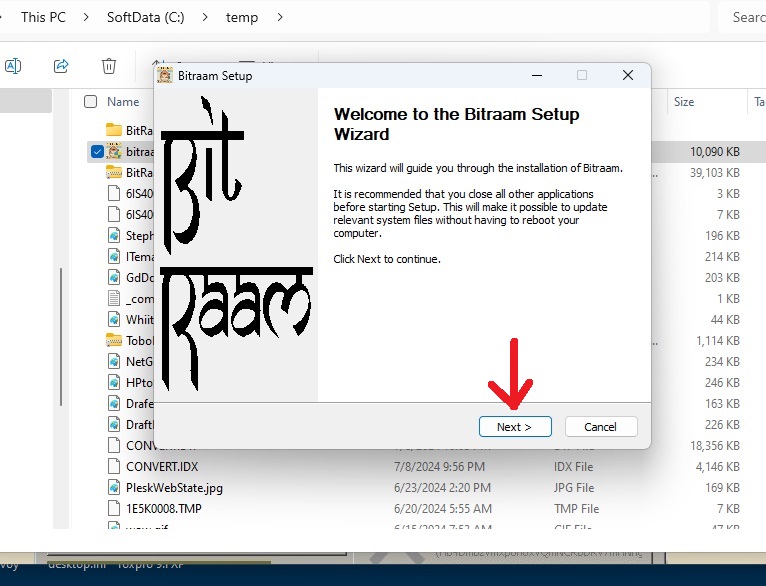
Task: Expand chevron after SoftData (C:) breadcrumb
Action: click(x=205, y=17)
